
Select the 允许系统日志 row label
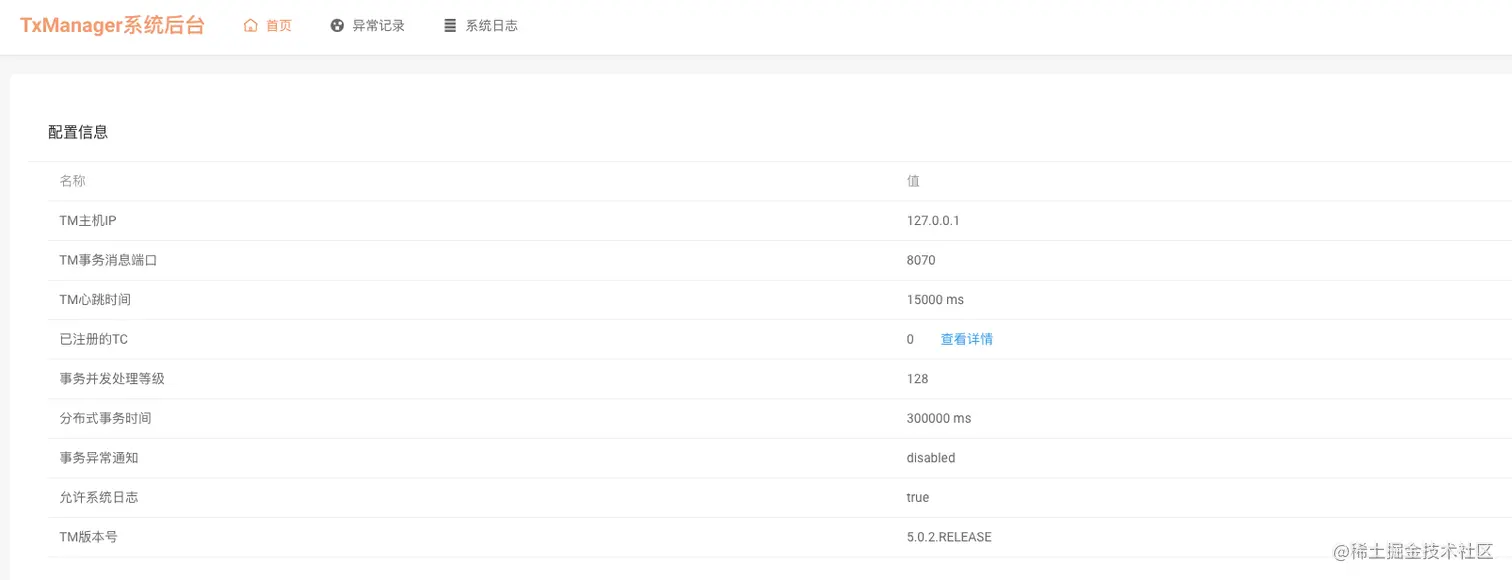[98, 497]
